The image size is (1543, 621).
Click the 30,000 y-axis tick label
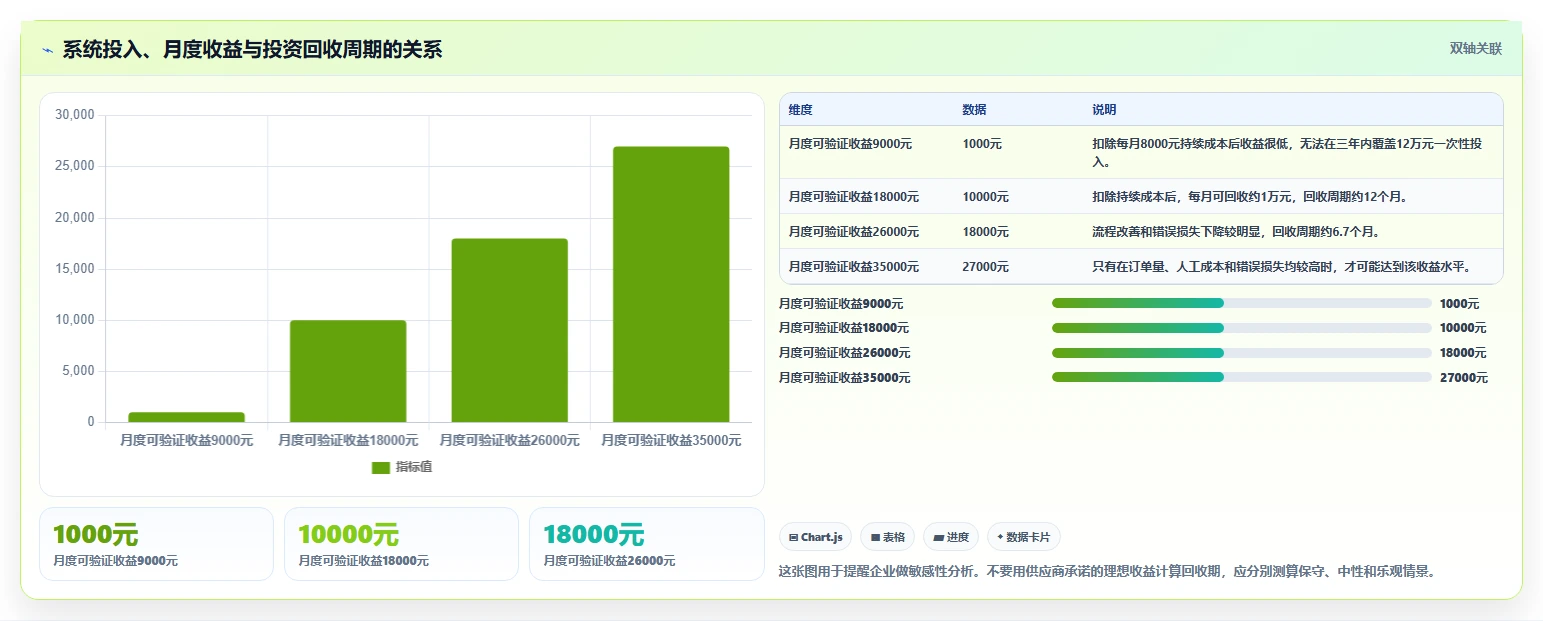74,115
